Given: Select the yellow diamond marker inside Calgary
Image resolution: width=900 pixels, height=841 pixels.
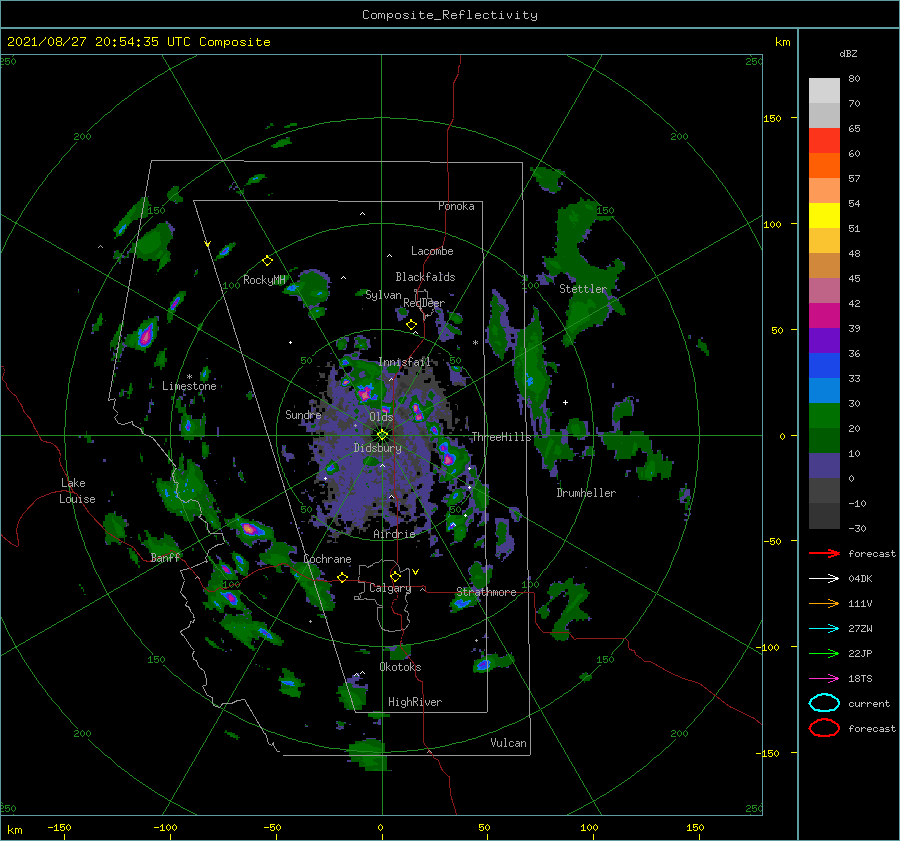Looking at the screenshot, I should 395,576.
